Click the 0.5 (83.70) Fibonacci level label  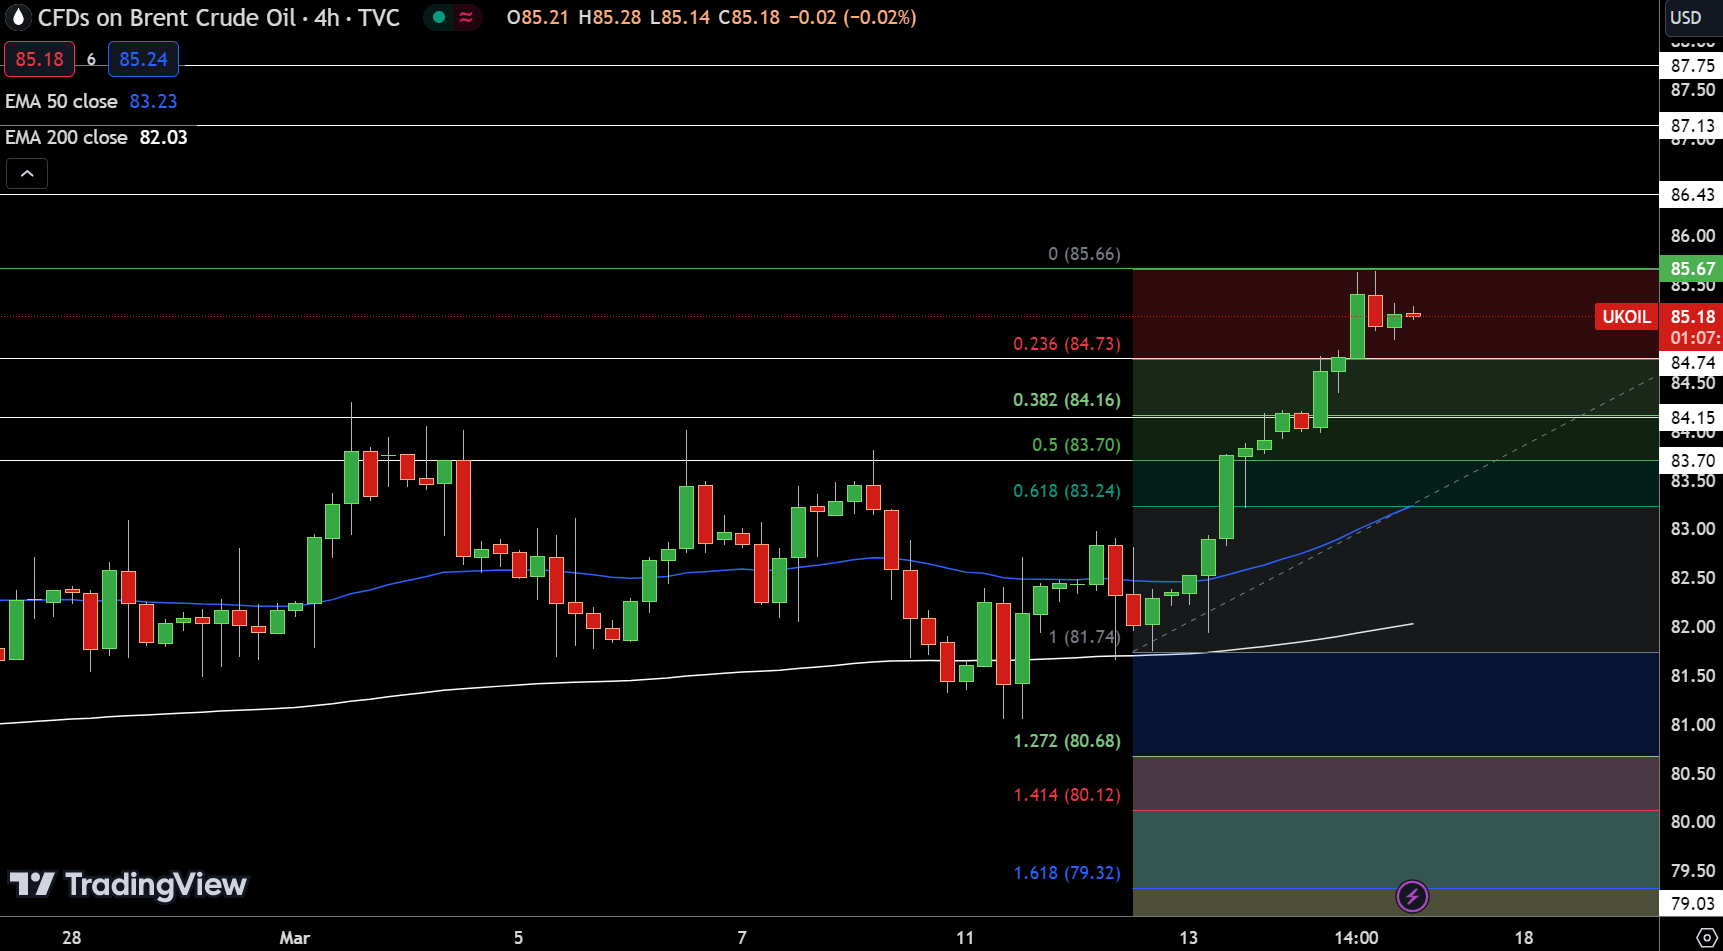(x=1076, y=445)
